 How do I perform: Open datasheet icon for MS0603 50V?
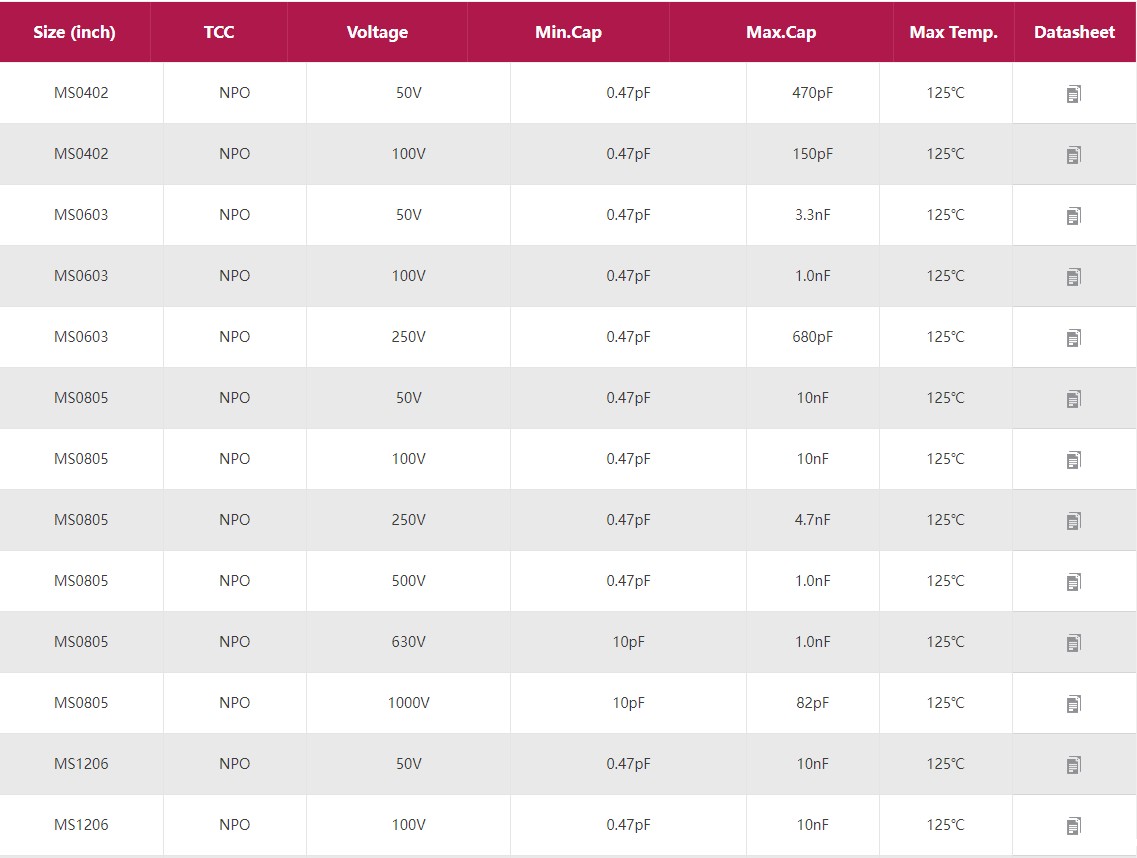[1073, 216]
